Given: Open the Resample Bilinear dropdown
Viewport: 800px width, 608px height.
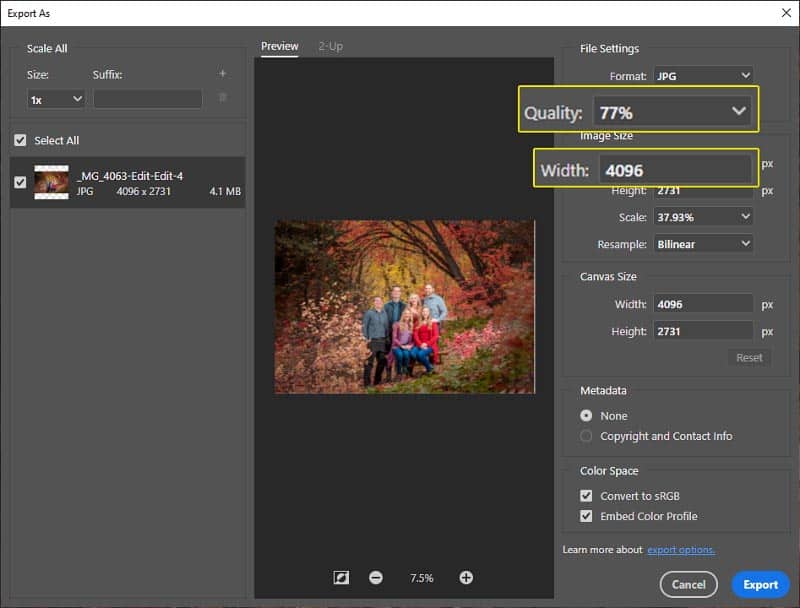Looking at the screenshot, I should pyautogui.click(x=703, y=244).
